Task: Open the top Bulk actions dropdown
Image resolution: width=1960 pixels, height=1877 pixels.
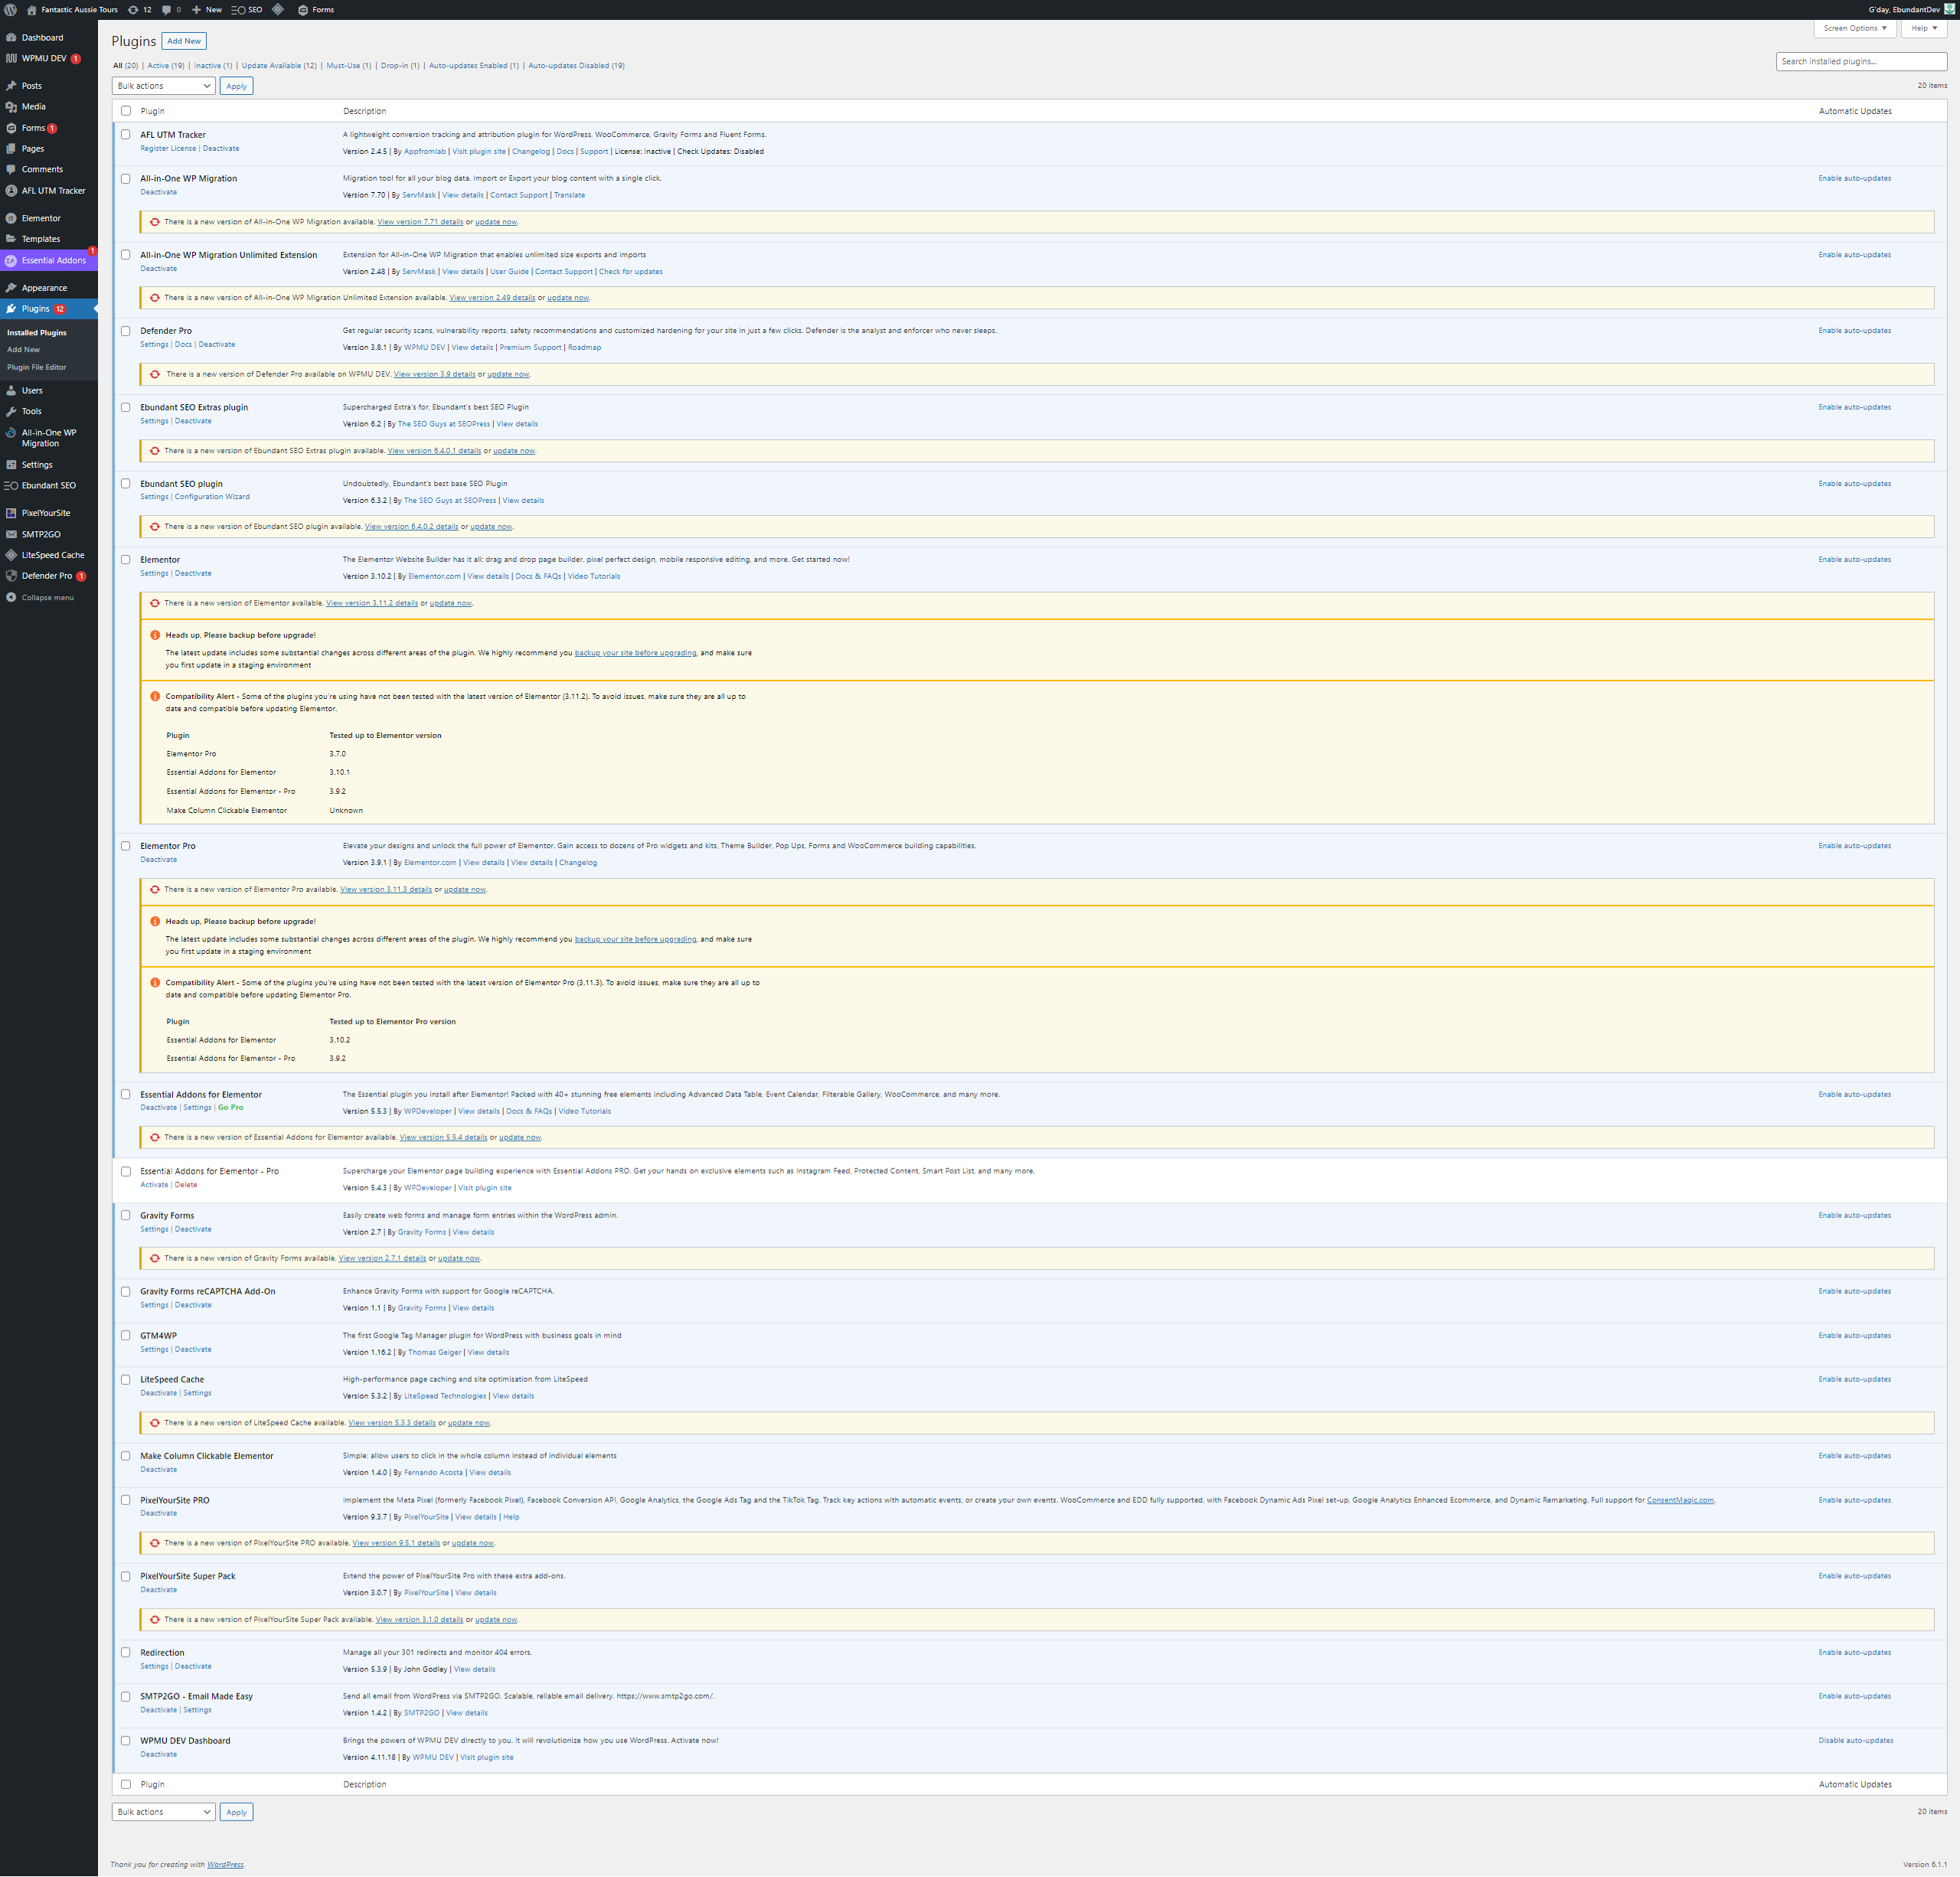Action: [163, 86]
